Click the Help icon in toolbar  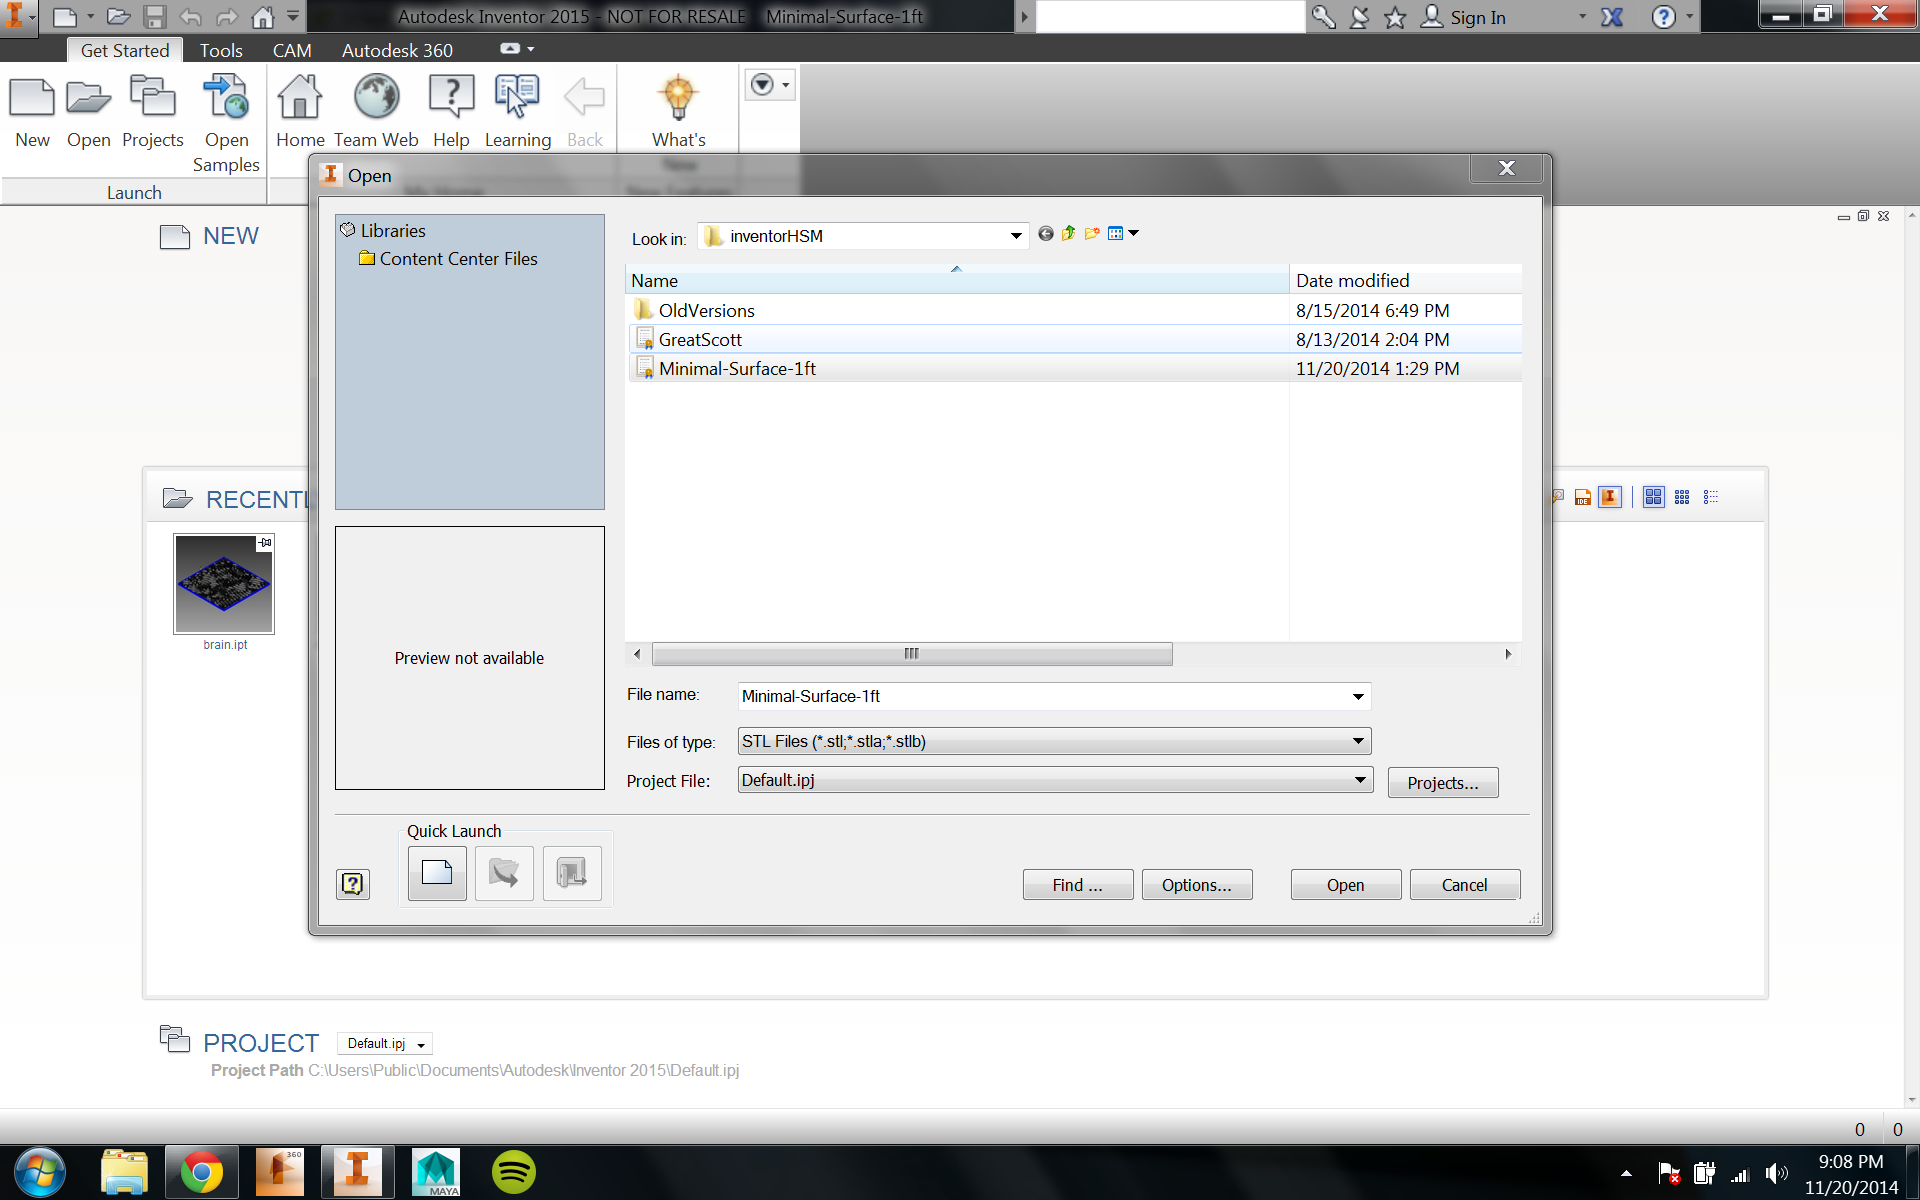[451, 111]
